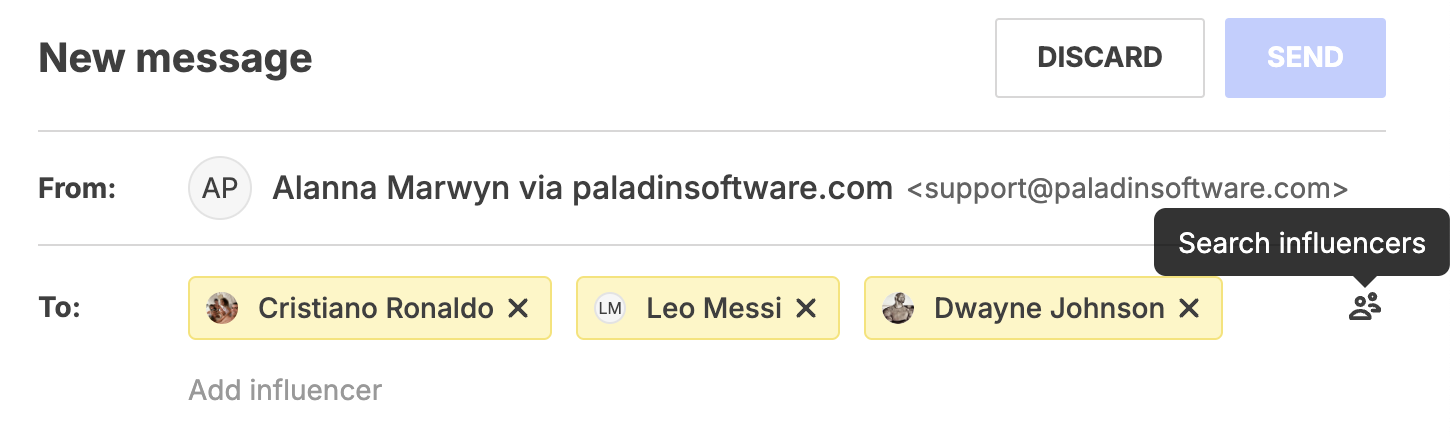Select the Dwayne Johnson recipient name
1450x436 pixels.
(x=1049, y=308)
